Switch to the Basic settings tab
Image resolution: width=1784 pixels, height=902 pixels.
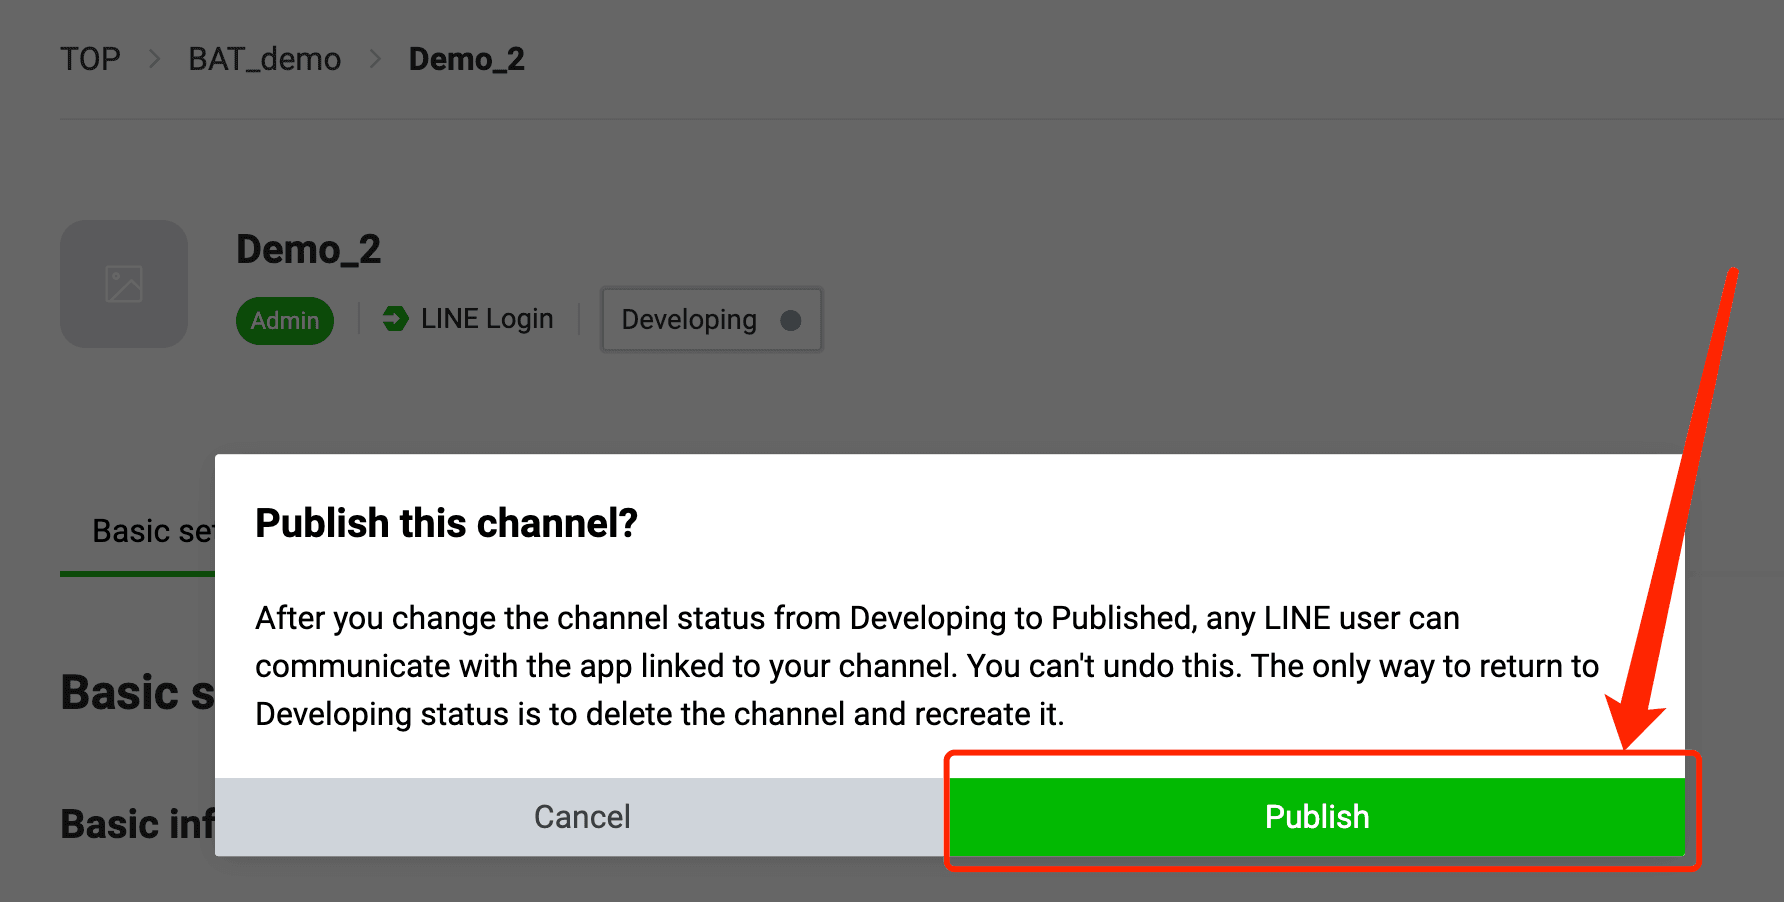point(150,531)
